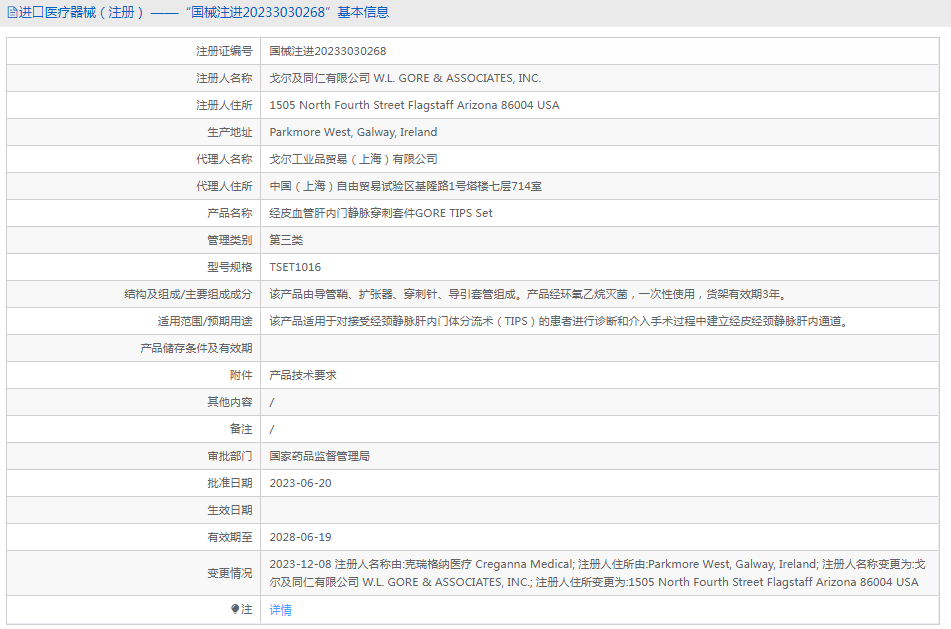Click the 注册人住所 label
This screenshot has width=951, height=629.
(x=224, y=105)
